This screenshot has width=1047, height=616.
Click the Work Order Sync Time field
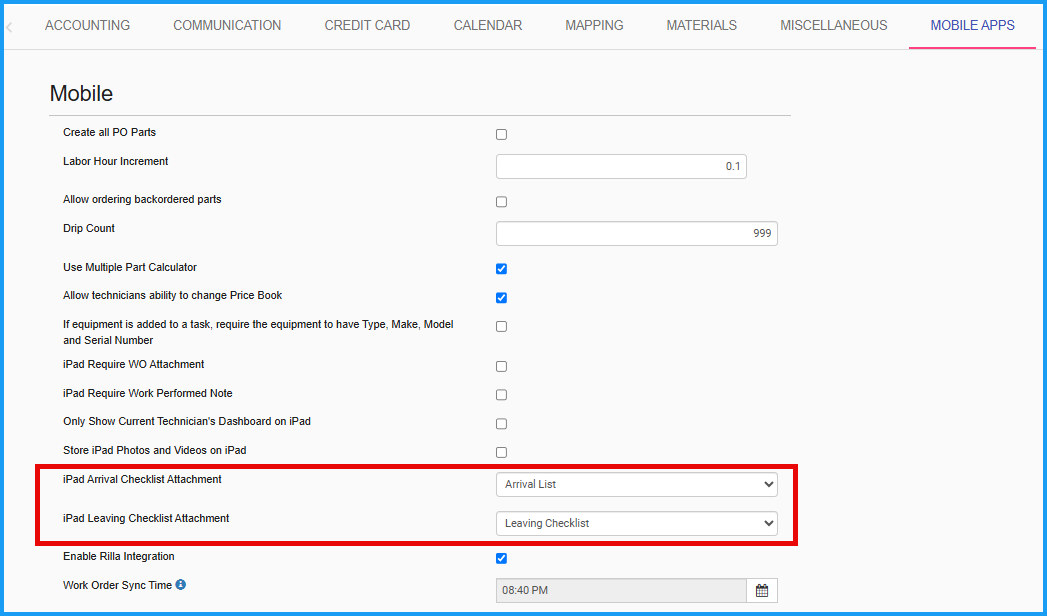(x=621, y=591)
